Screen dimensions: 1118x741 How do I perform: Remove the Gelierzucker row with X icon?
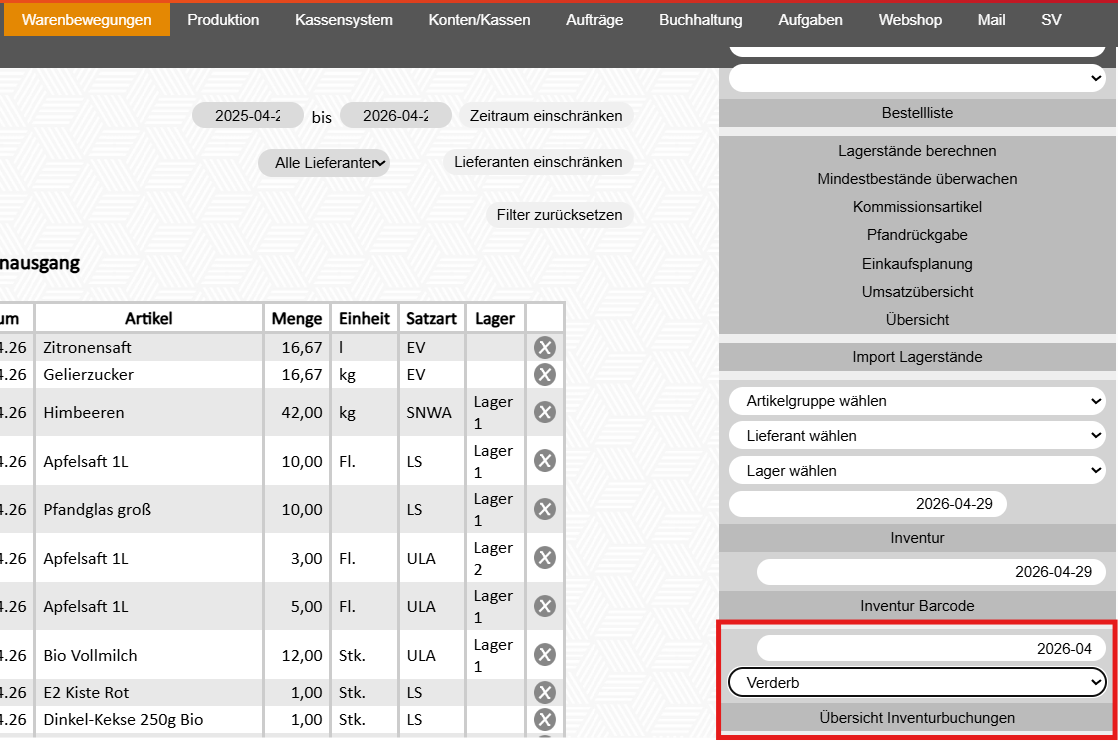coord(544,375)
